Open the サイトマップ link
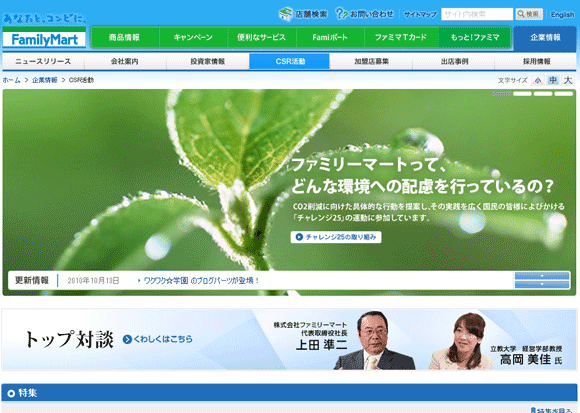The image size is (580, 413). [420, 14]
